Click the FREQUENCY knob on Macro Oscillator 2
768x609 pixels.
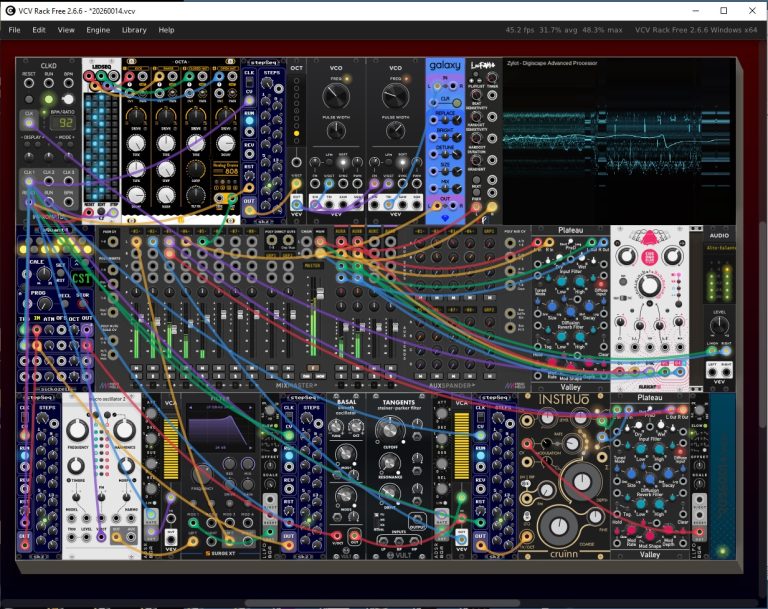click(x=77, y=430)
